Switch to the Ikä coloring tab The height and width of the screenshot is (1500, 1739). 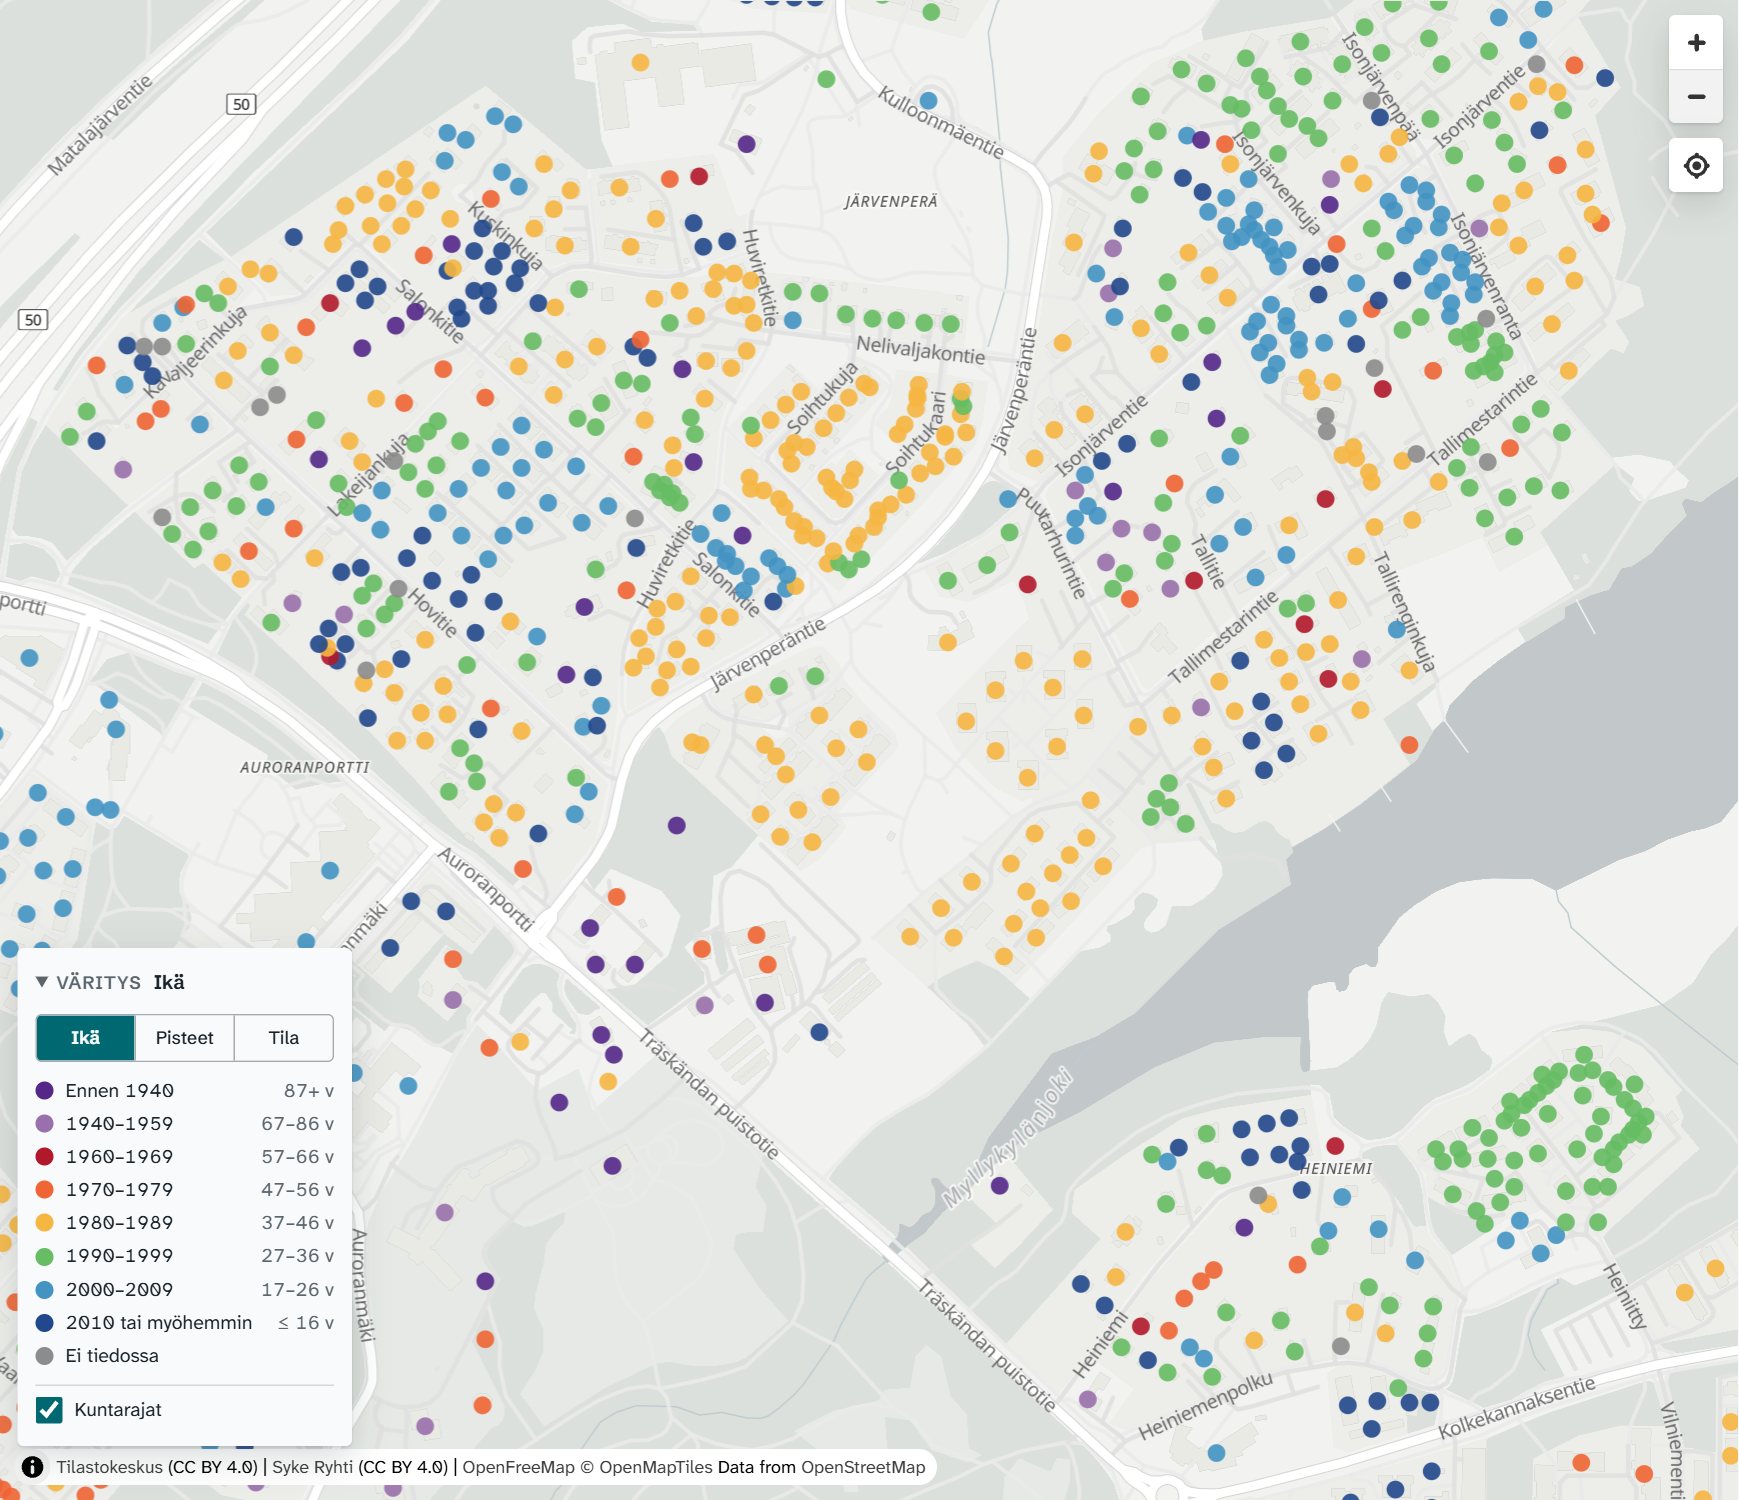click(85, 1038)
